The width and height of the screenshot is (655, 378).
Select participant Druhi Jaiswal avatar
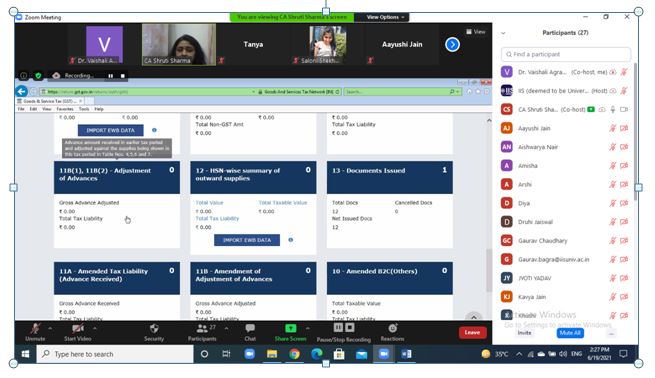[x=507, y=222]
